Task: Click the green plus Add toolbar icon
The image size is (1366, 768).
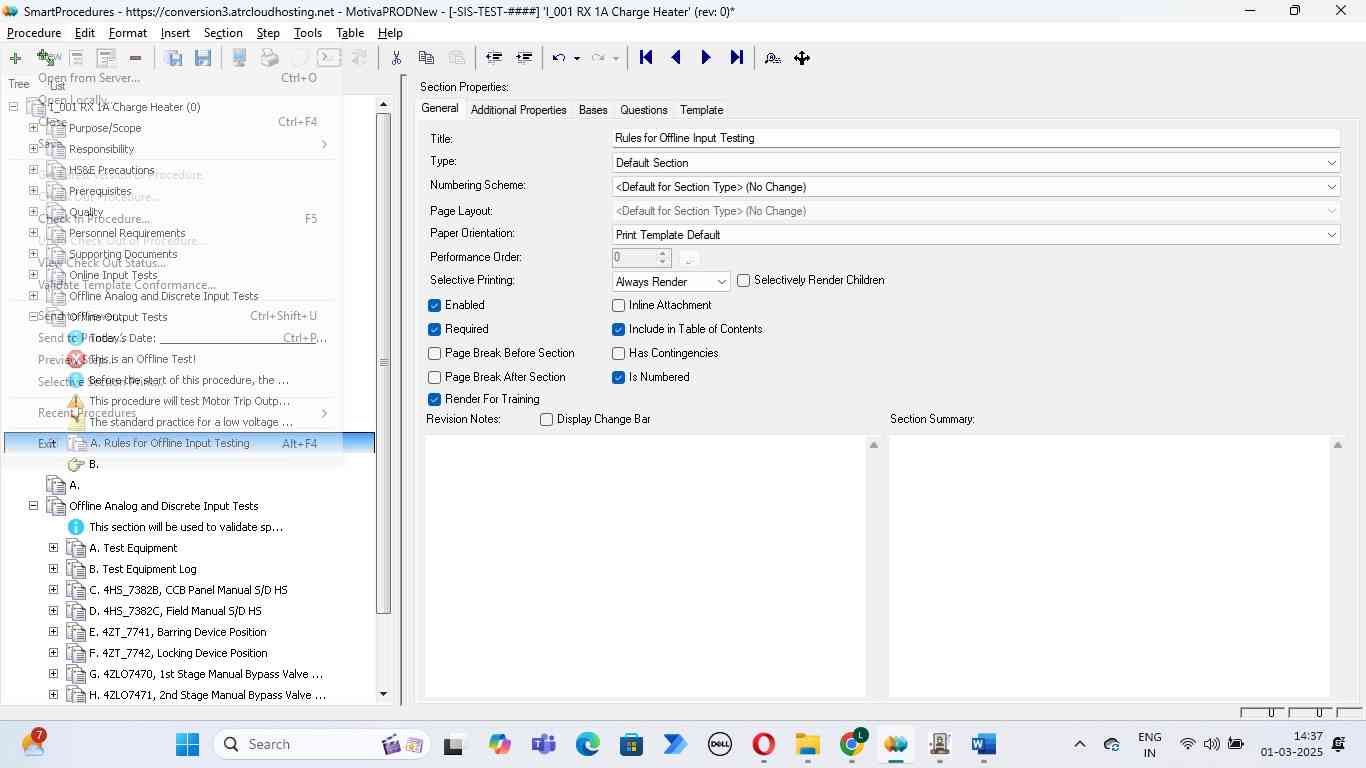Action: pyautogui.click(x=15, y=58)
